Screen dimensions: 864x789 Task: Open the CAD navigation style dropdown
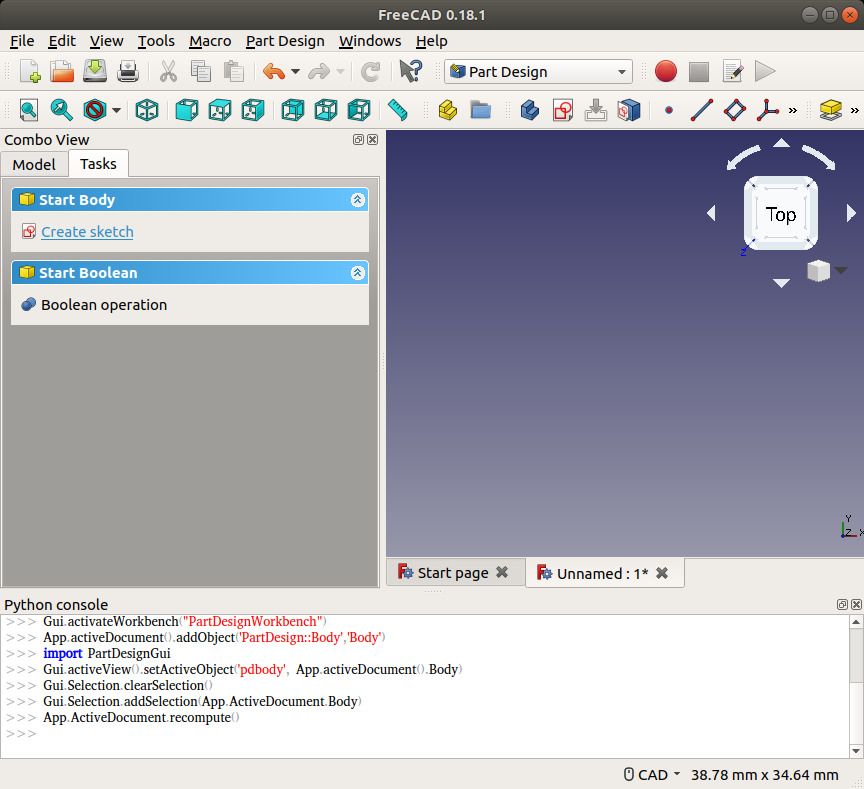tap(652, 775)
